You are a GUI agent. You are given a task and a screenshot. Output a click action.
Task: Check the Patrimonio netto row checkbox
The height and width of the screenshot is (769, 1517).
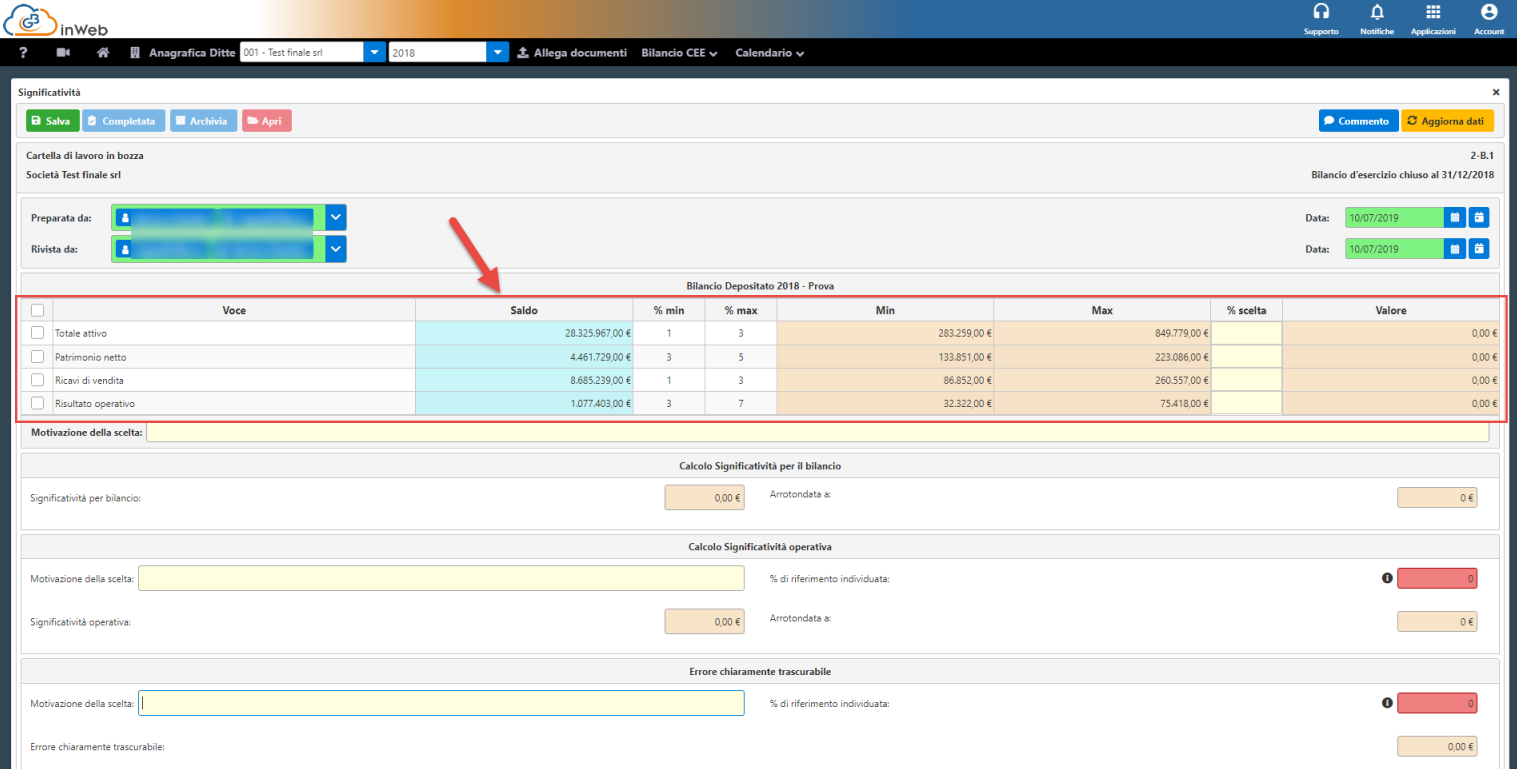tap(38, 356)
